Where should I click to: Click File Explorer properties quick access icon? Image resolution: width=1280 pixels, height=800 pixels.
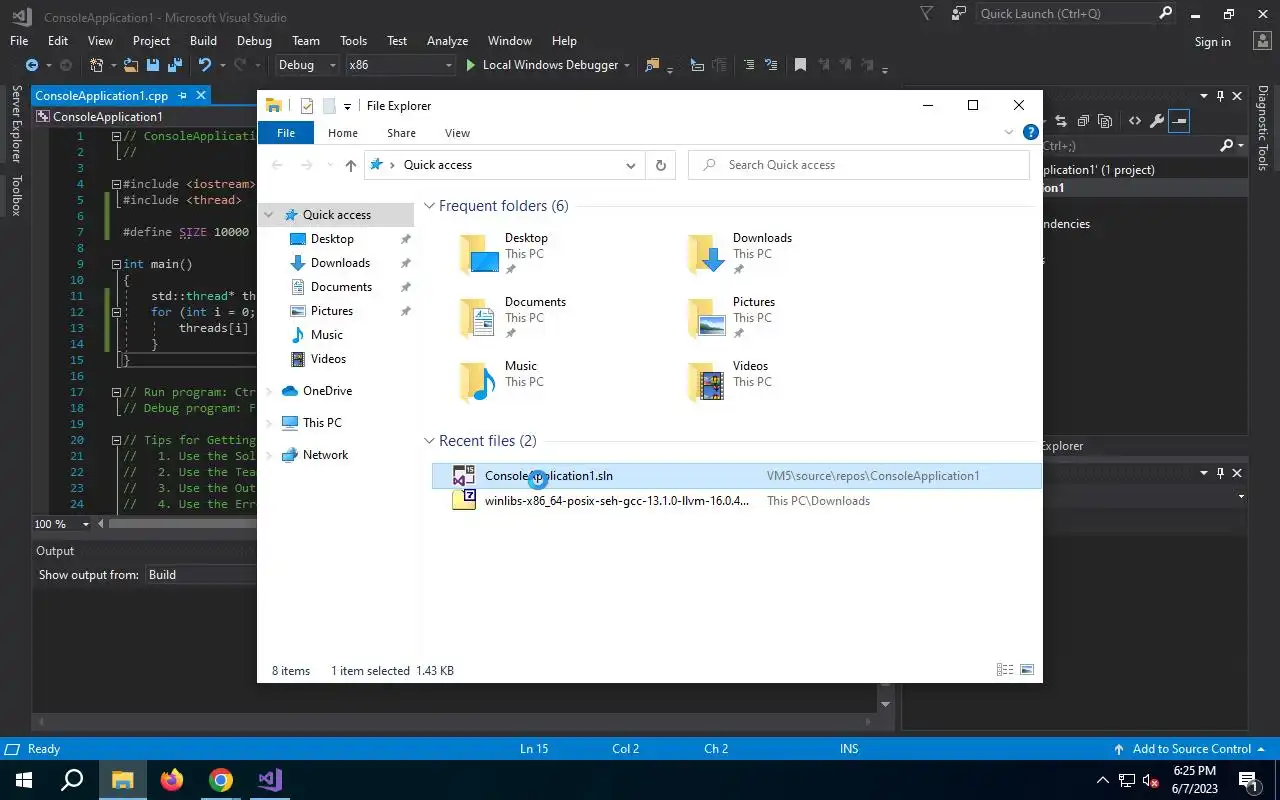tap(307, 106)
